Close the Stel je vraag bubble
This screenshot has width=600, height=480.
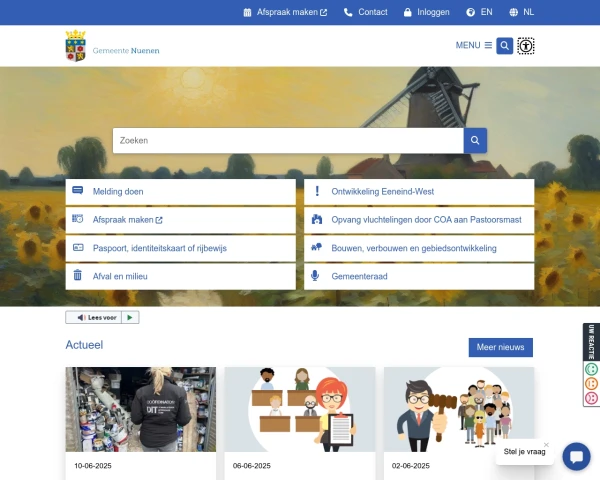click(x=546, y=444)
